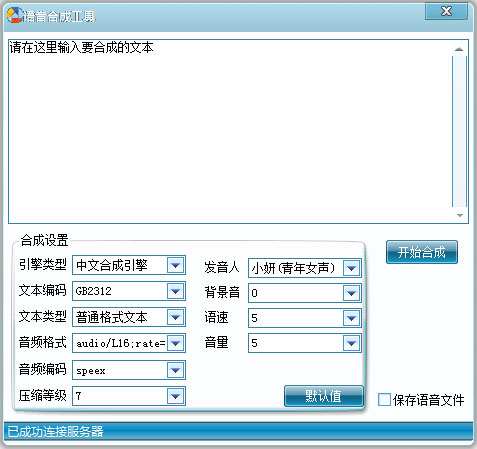This screenshot has height=449, width=477.
Task: Expand the 压缩等级 dropdown
Action: pyautogui.click(x=176, y=396)
